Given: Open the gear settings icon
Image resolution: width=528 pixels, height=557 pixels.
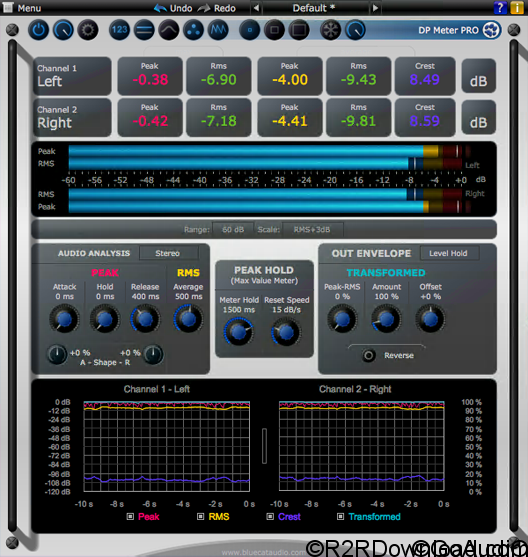Looking at the screenshot, I should point(88,30).
